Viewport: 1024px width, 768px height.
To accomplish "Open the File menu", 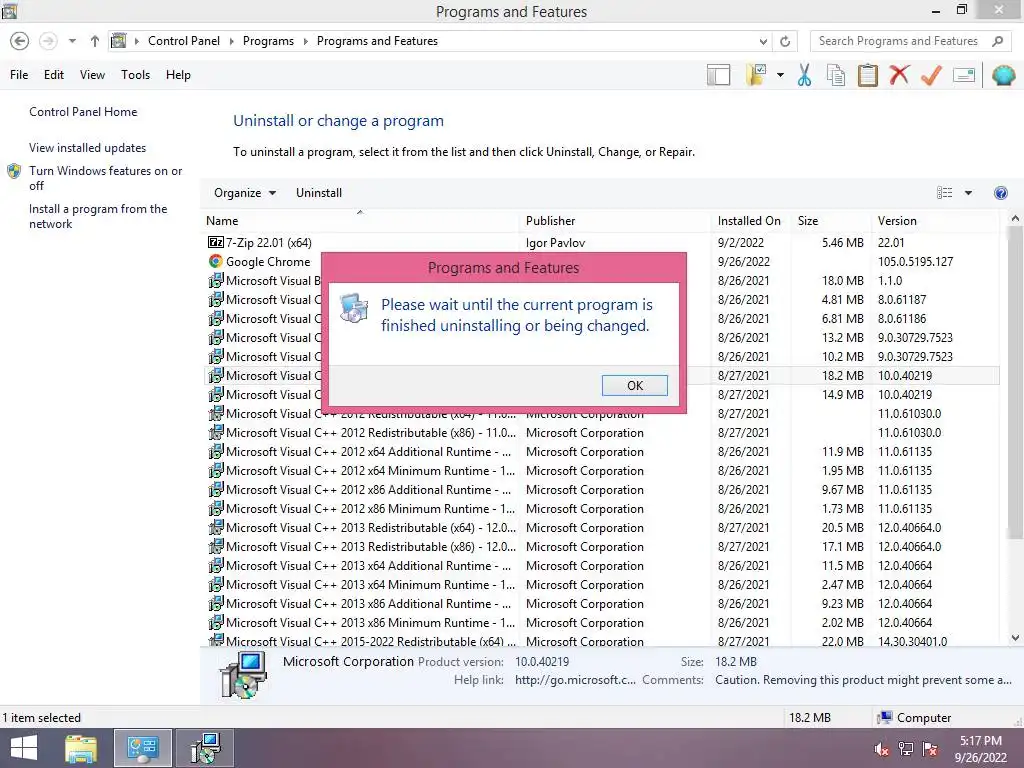I will tap(19, 74).
